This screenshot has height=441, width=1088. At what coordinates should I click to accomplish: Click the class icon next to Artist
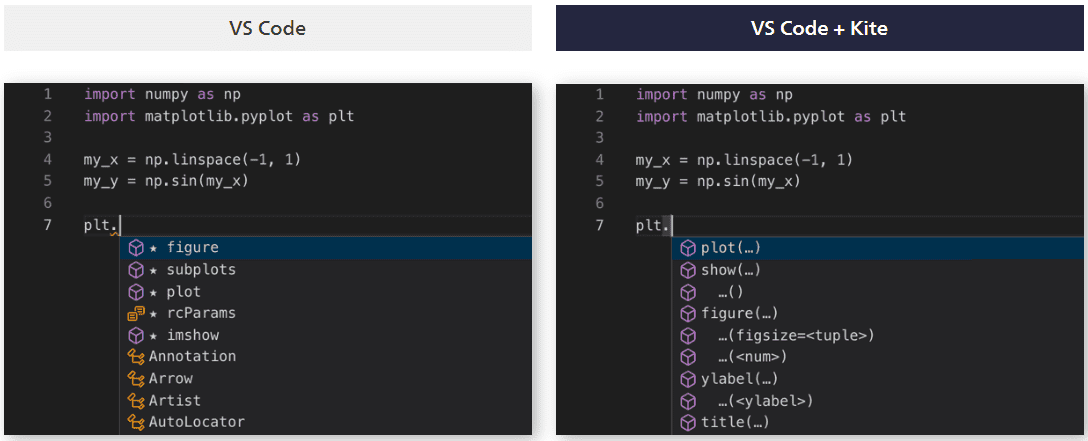tap(136, 400)
